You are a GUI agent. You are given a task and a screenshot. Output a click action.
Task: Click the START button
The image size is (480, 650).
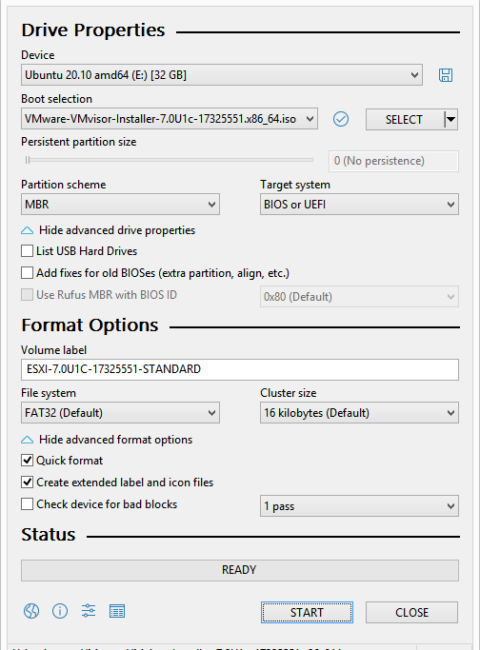(307, 612)
